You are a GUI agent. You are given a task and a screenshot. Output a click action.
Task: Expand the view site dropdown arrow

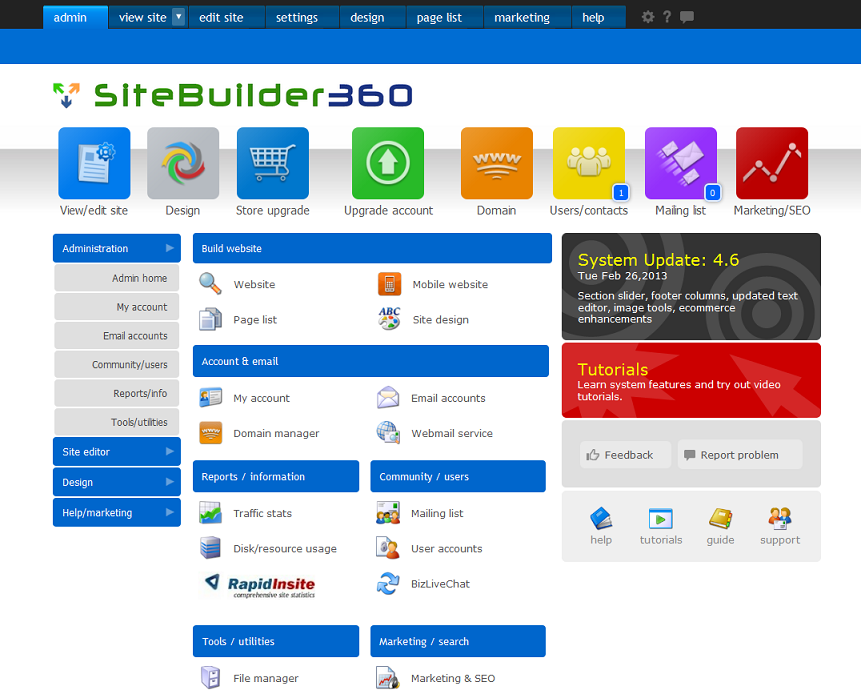pyautogui.click(x=178, y=17)
